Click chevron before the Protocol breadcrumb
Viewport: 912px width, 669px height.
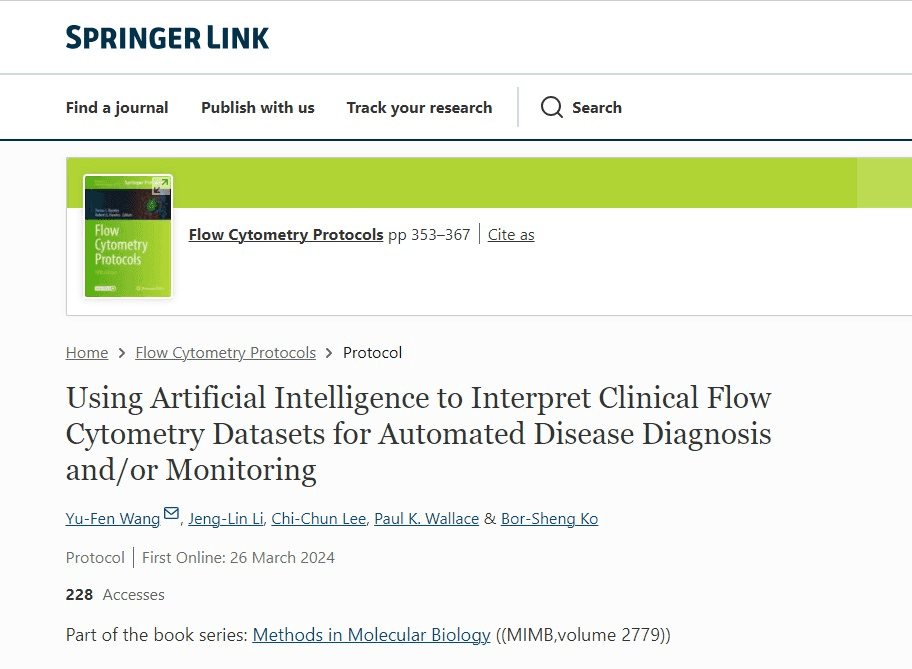coord(328,353)
